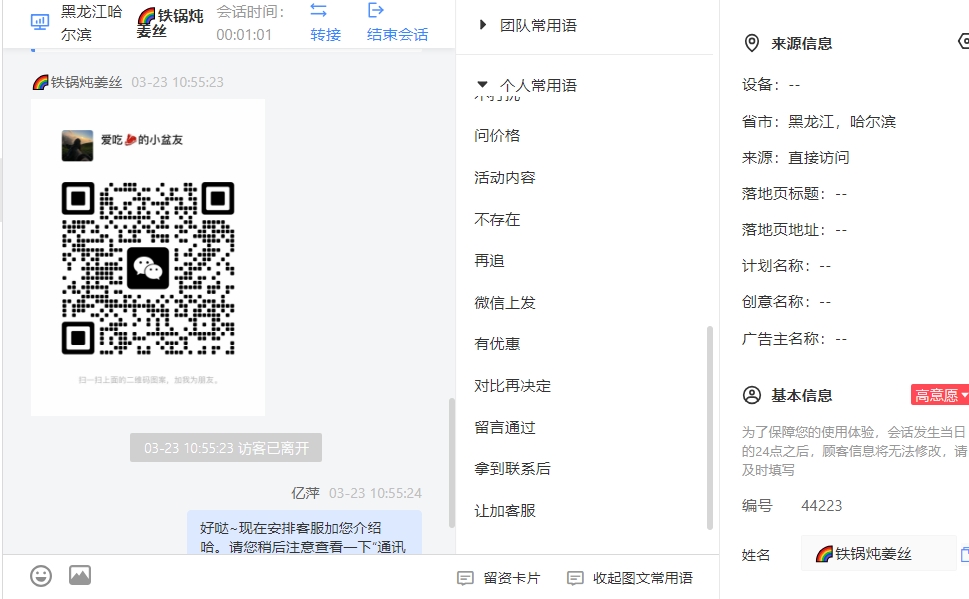Select quick phrase 拿到联系后
The width and height of the screenshot is (969, 599).
(512, 469)
